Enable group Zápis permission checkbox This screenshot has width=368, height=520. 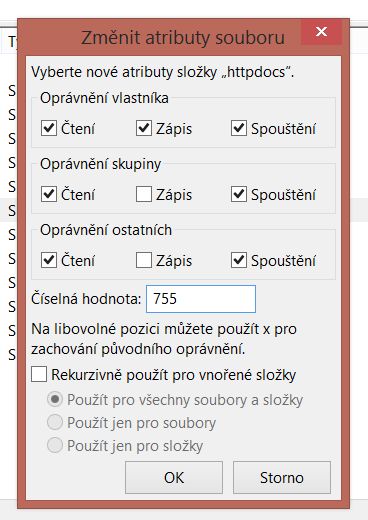coord(144,194)
